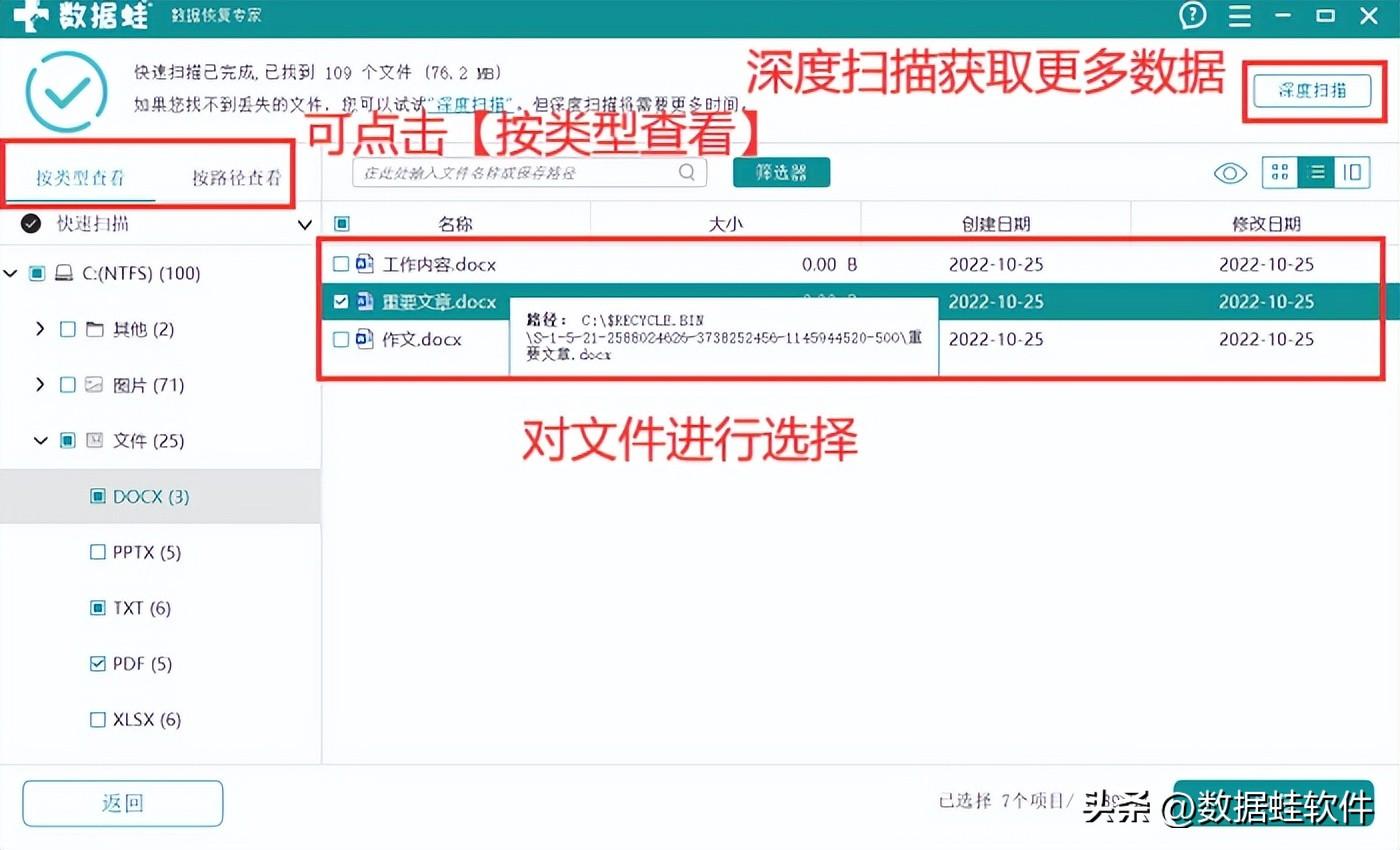Viewport: 1400px width, 850px height.
Task: Switch to grid thumbnail view
Action: [1279, 173]
